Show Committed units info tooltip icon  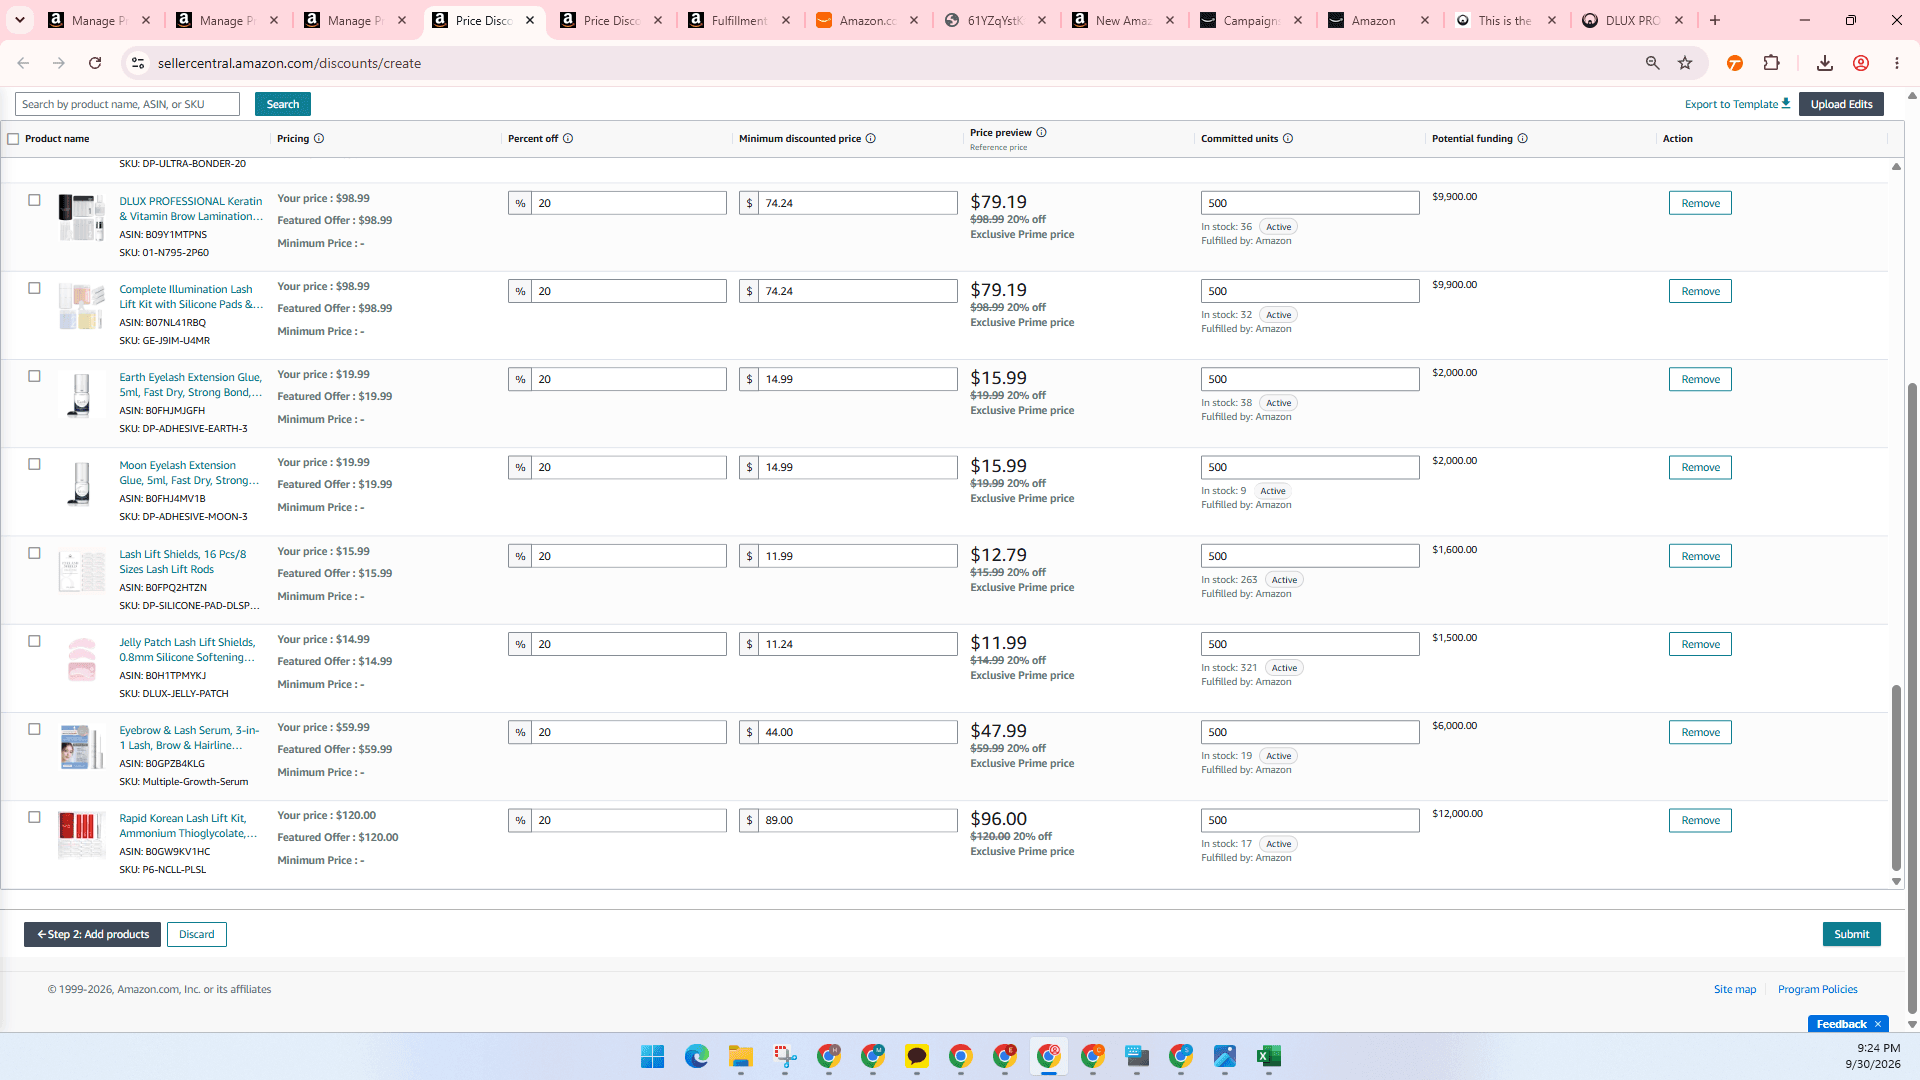coord(1288,139)
